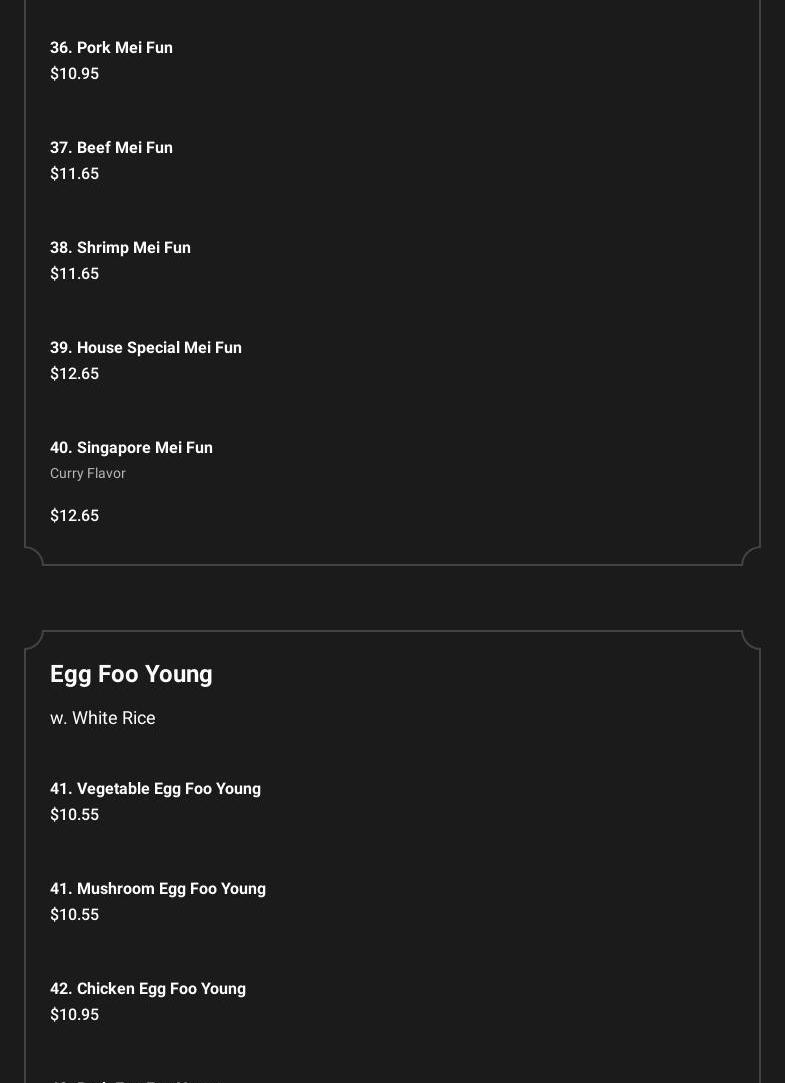This screenshot has height=1083, width=785.
Task: Select 39. House Special Mei Fun
Action: [146, 348]
